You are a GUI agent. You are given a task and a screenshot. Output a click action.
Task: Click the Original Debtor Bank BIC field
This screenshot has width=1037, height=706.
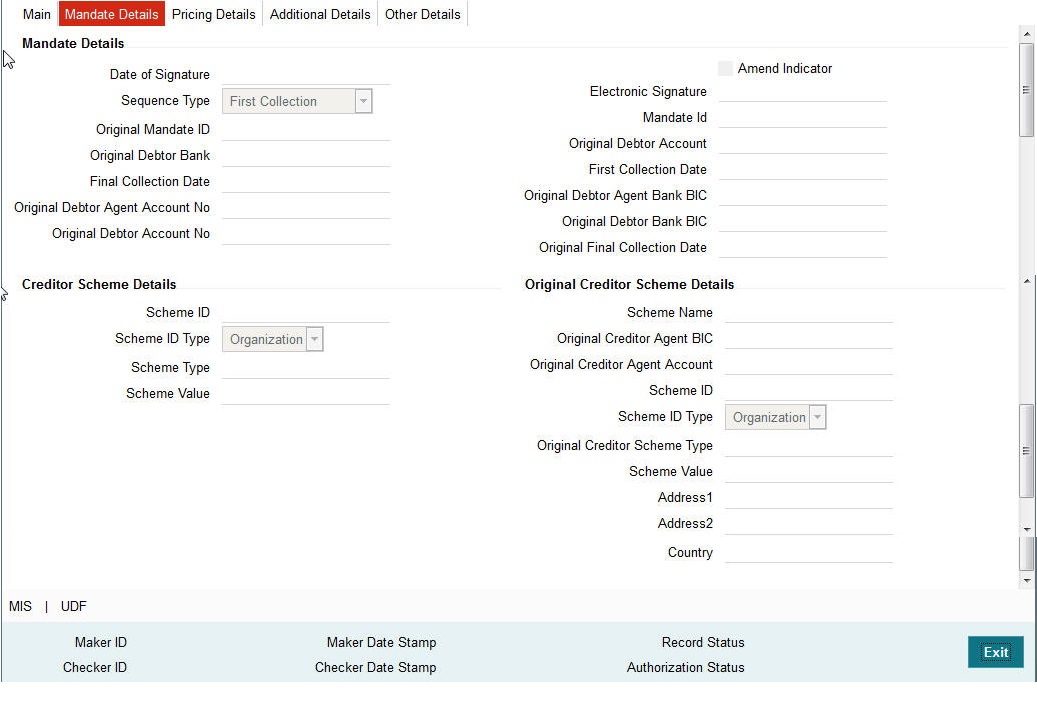tap(802, 221)
